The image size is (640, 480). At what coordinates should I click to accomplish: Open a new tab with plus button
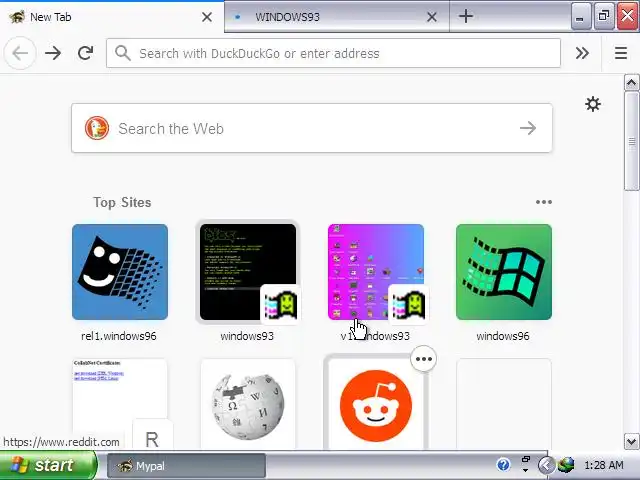466,17
